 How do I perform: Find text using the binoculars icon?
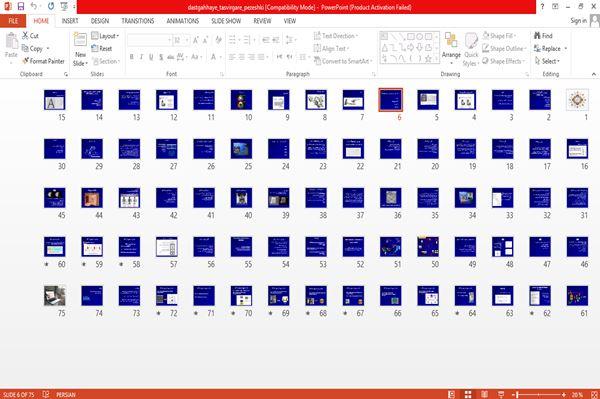[x=543, y=36]
